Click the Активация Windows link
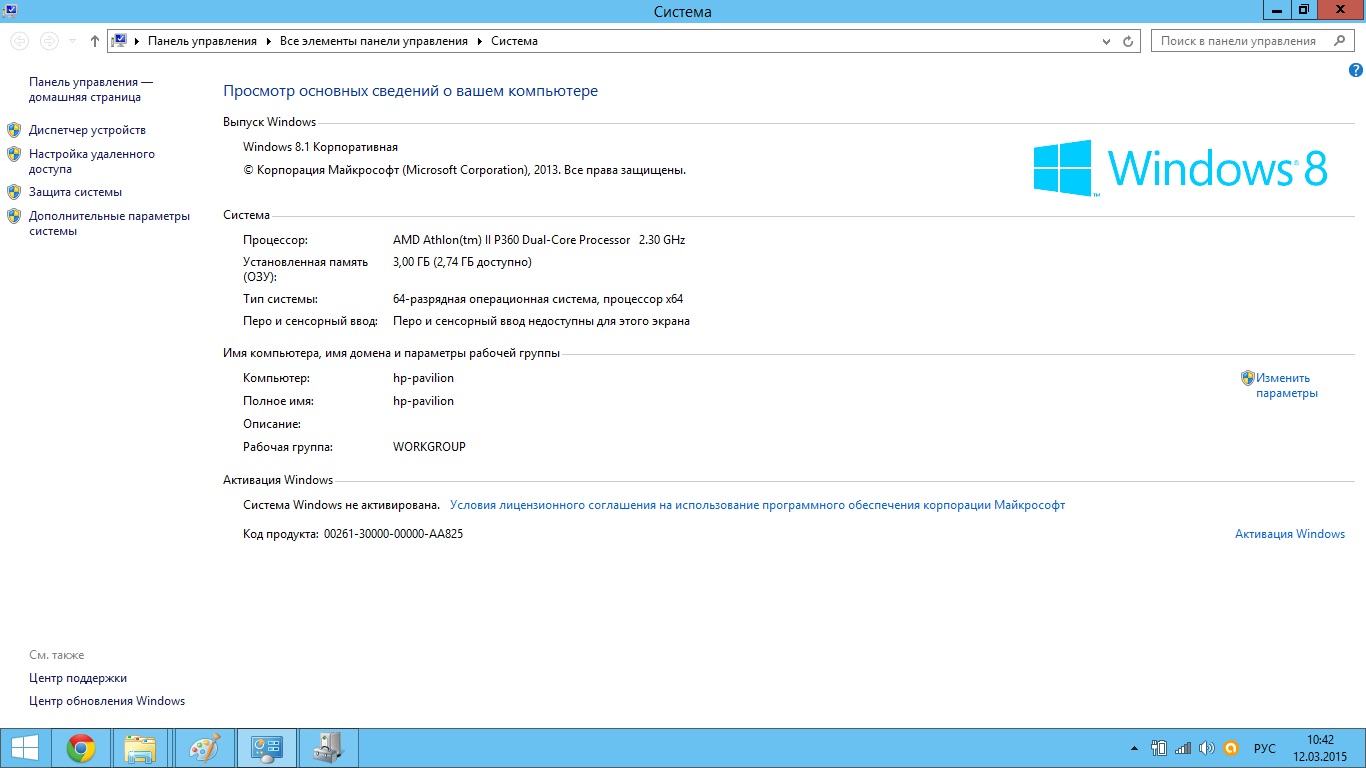Viewport: 1366px width, 768px height. (1290, 534)
